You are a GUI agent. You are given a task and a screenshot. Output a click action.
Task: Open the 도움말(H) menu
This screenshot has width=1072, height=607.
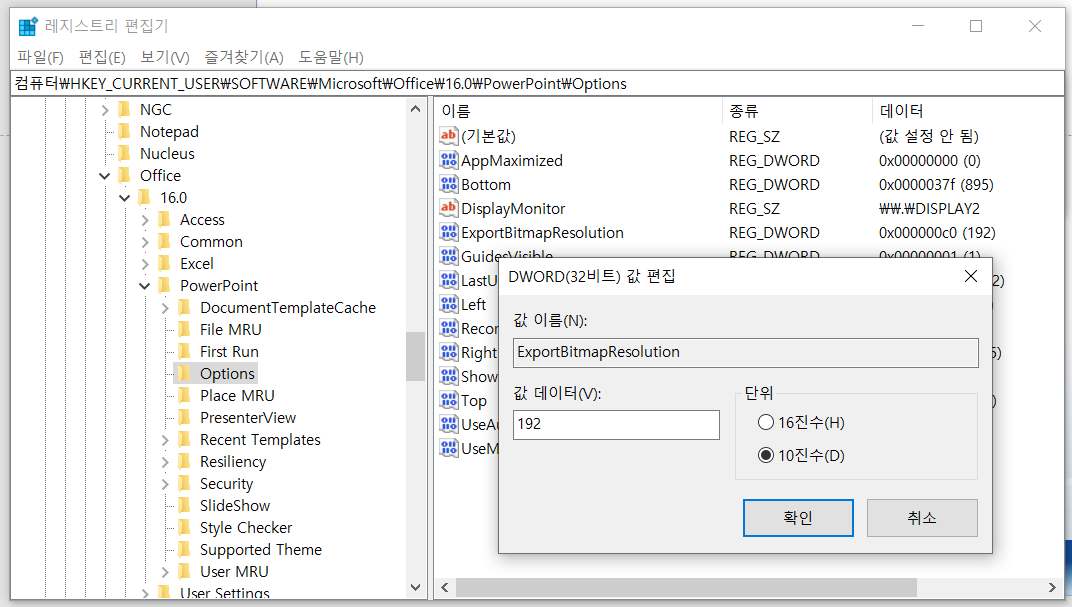coord(331,57)
